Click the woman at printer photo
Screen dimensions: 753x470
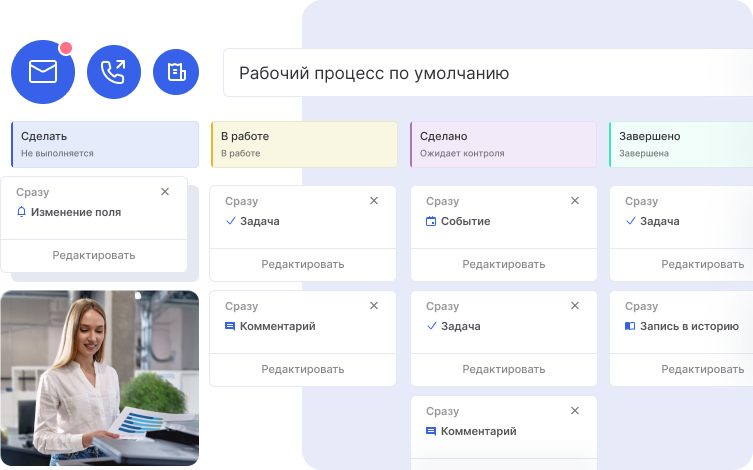100,378
